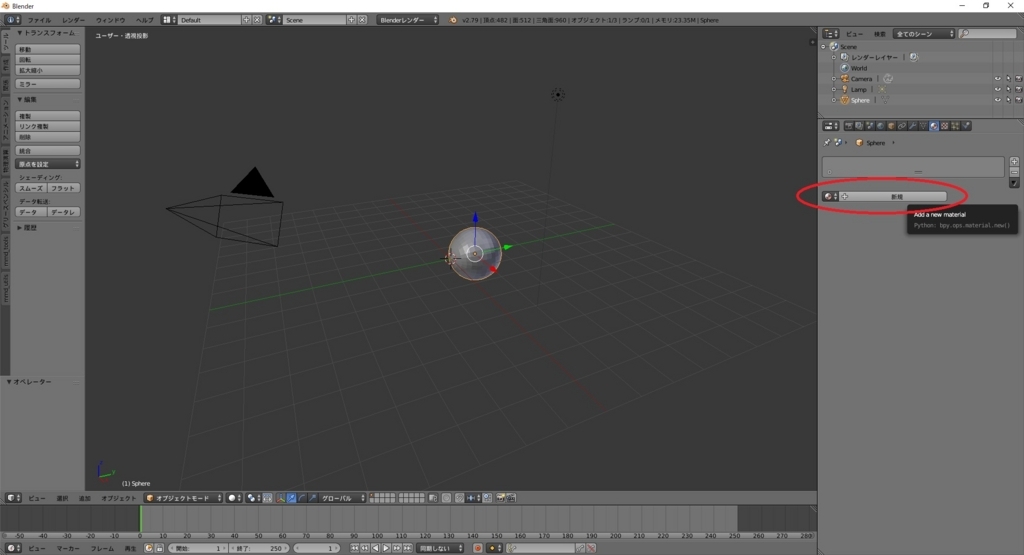Open the Object properties cube icon
The height and width of the screenshot is (555, 1024).
pyautogui.click(x=891, y=126)
